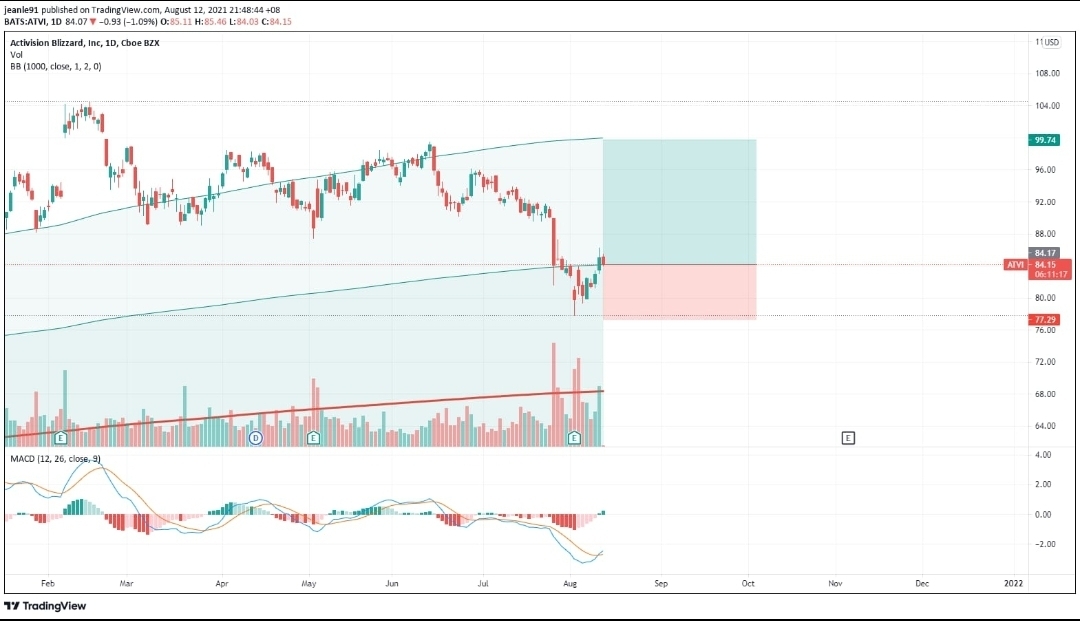Open the MACD (12, 26, close, 9) legend
The image size is (1080, 621).
pos(55,459)
